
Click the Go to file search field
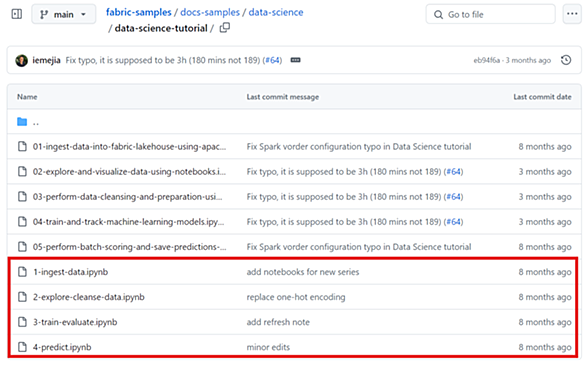[490, 14]
